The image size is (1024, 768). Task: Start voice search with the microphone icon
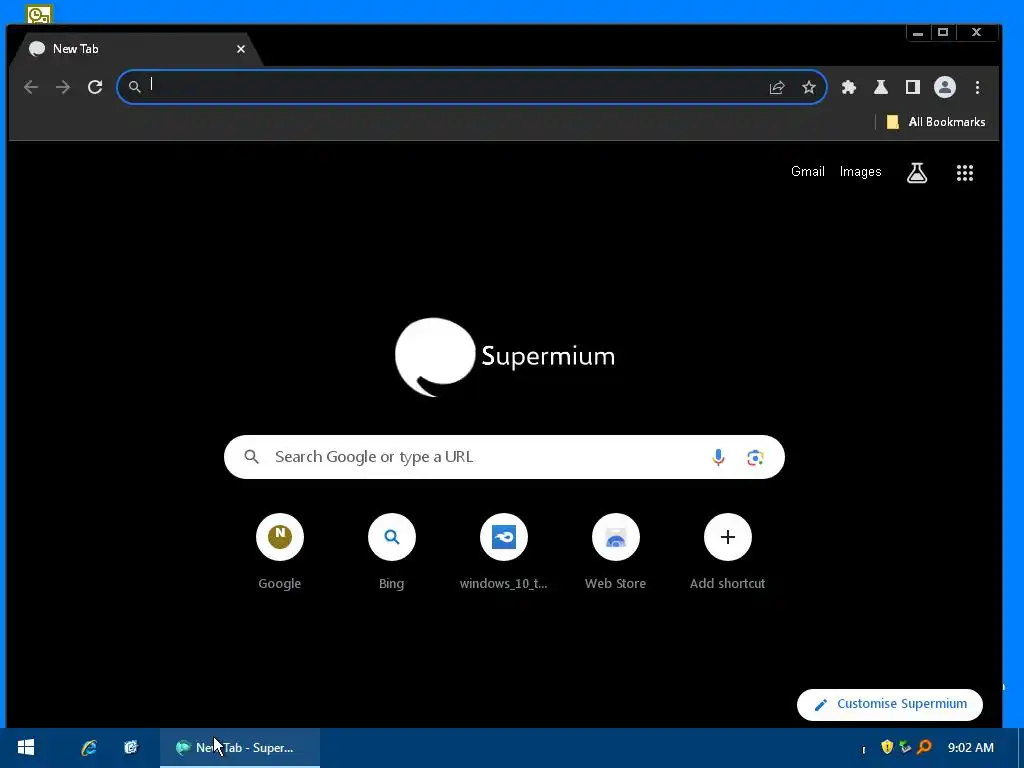(x=718, y=457)
